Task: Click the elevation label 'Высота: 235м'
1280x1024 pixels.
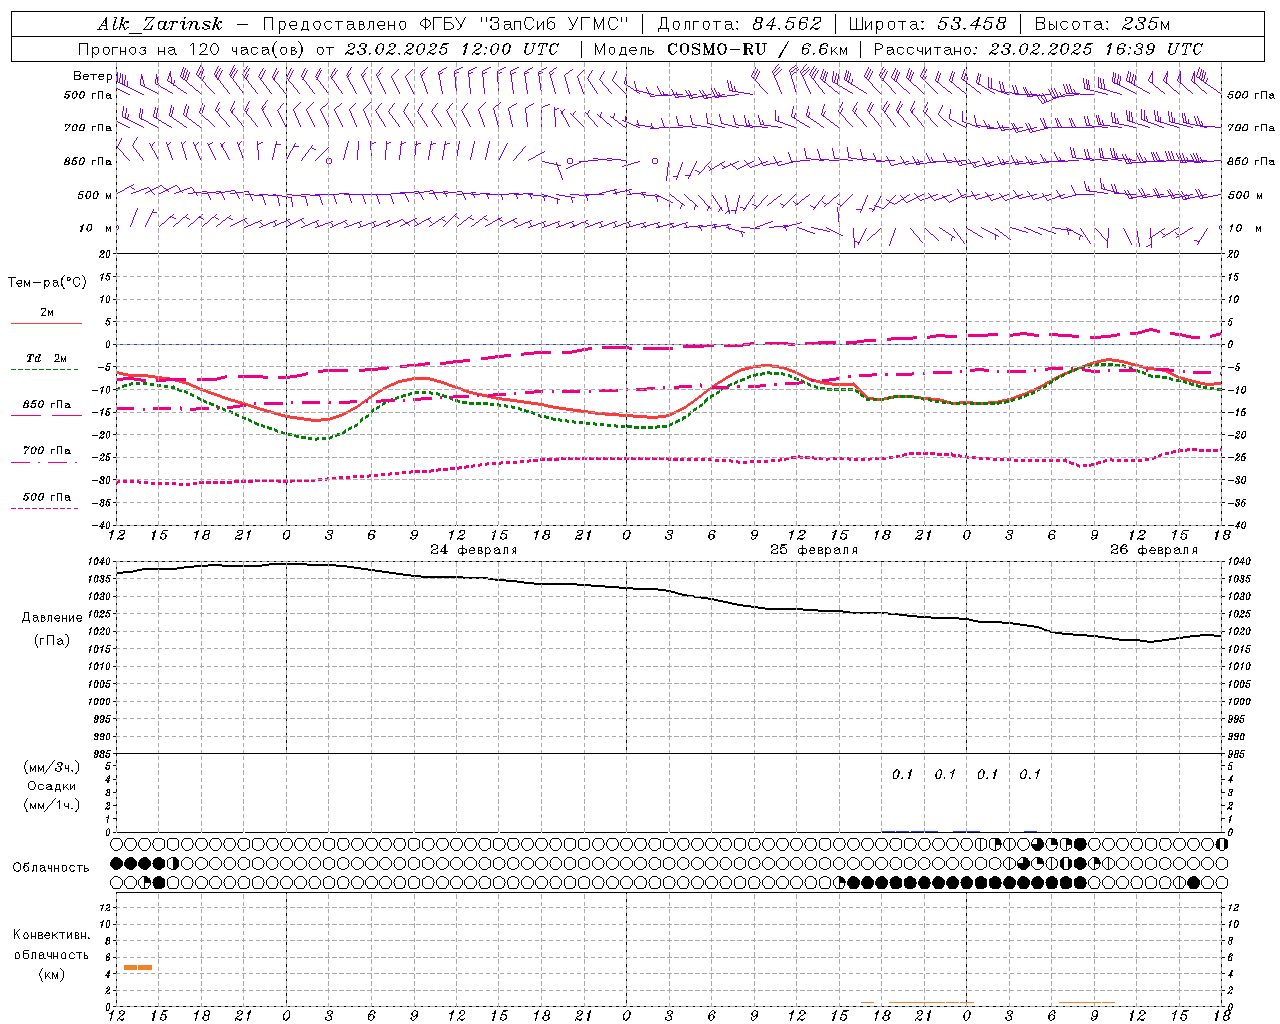Action: tap(1102, 24)
